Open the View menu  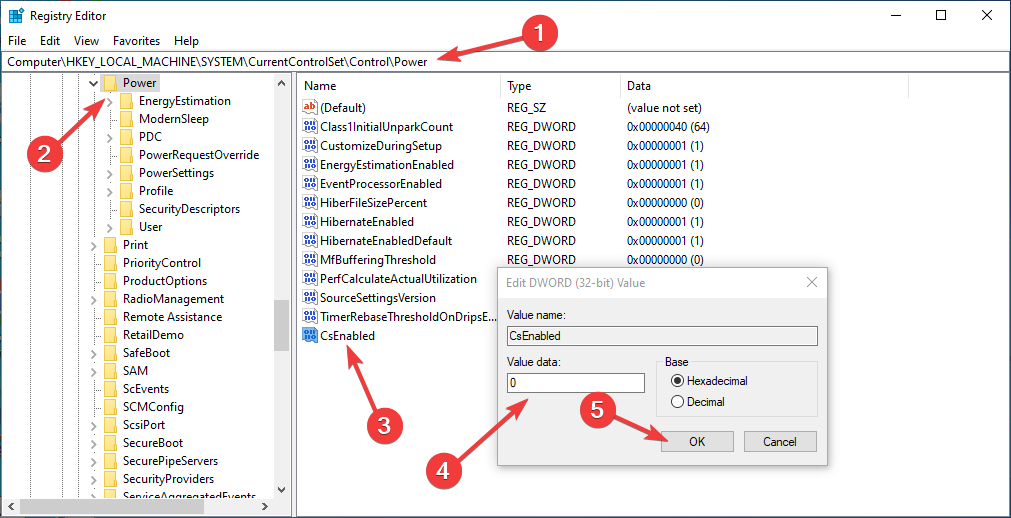pos(86,41)
